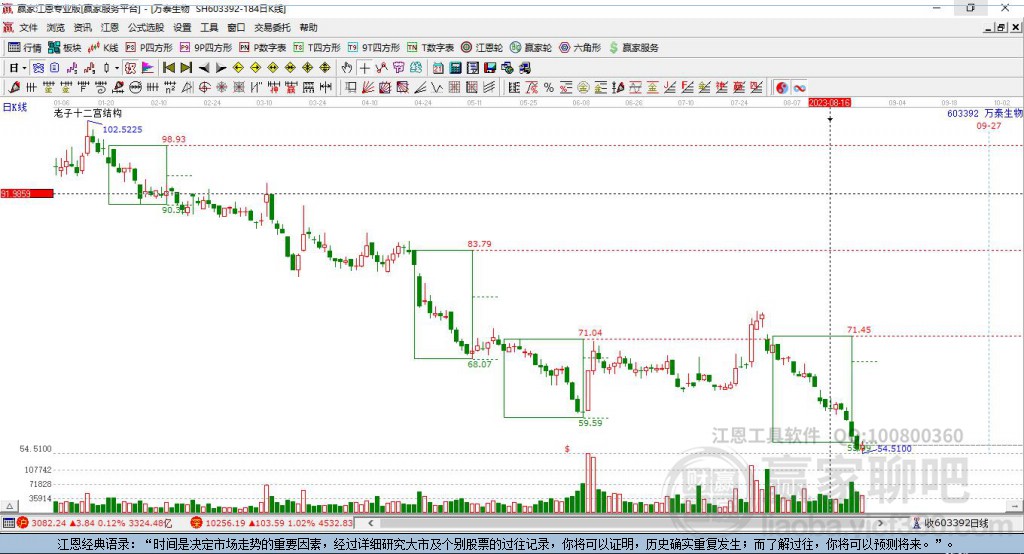This screenshot has height=554, width=1024.
Task: Click the yin-yang red blue icon
Action: click(x=782, y=88)
